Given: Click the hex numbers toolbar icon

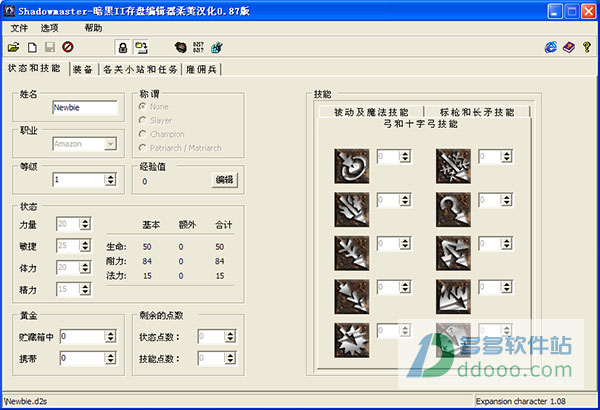Looking at the screenshot, I should click(x=198, y=47).
